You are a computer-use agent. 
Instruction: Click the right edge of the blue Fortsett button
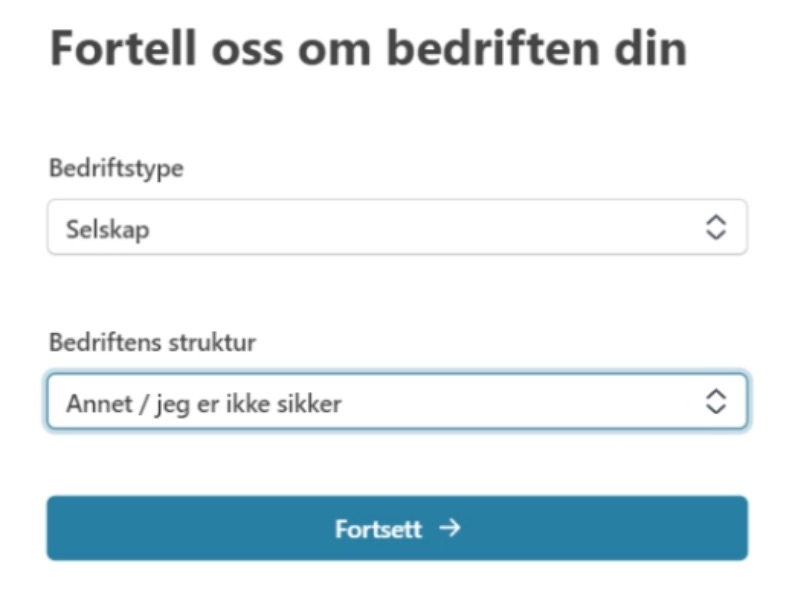point(734,528)
